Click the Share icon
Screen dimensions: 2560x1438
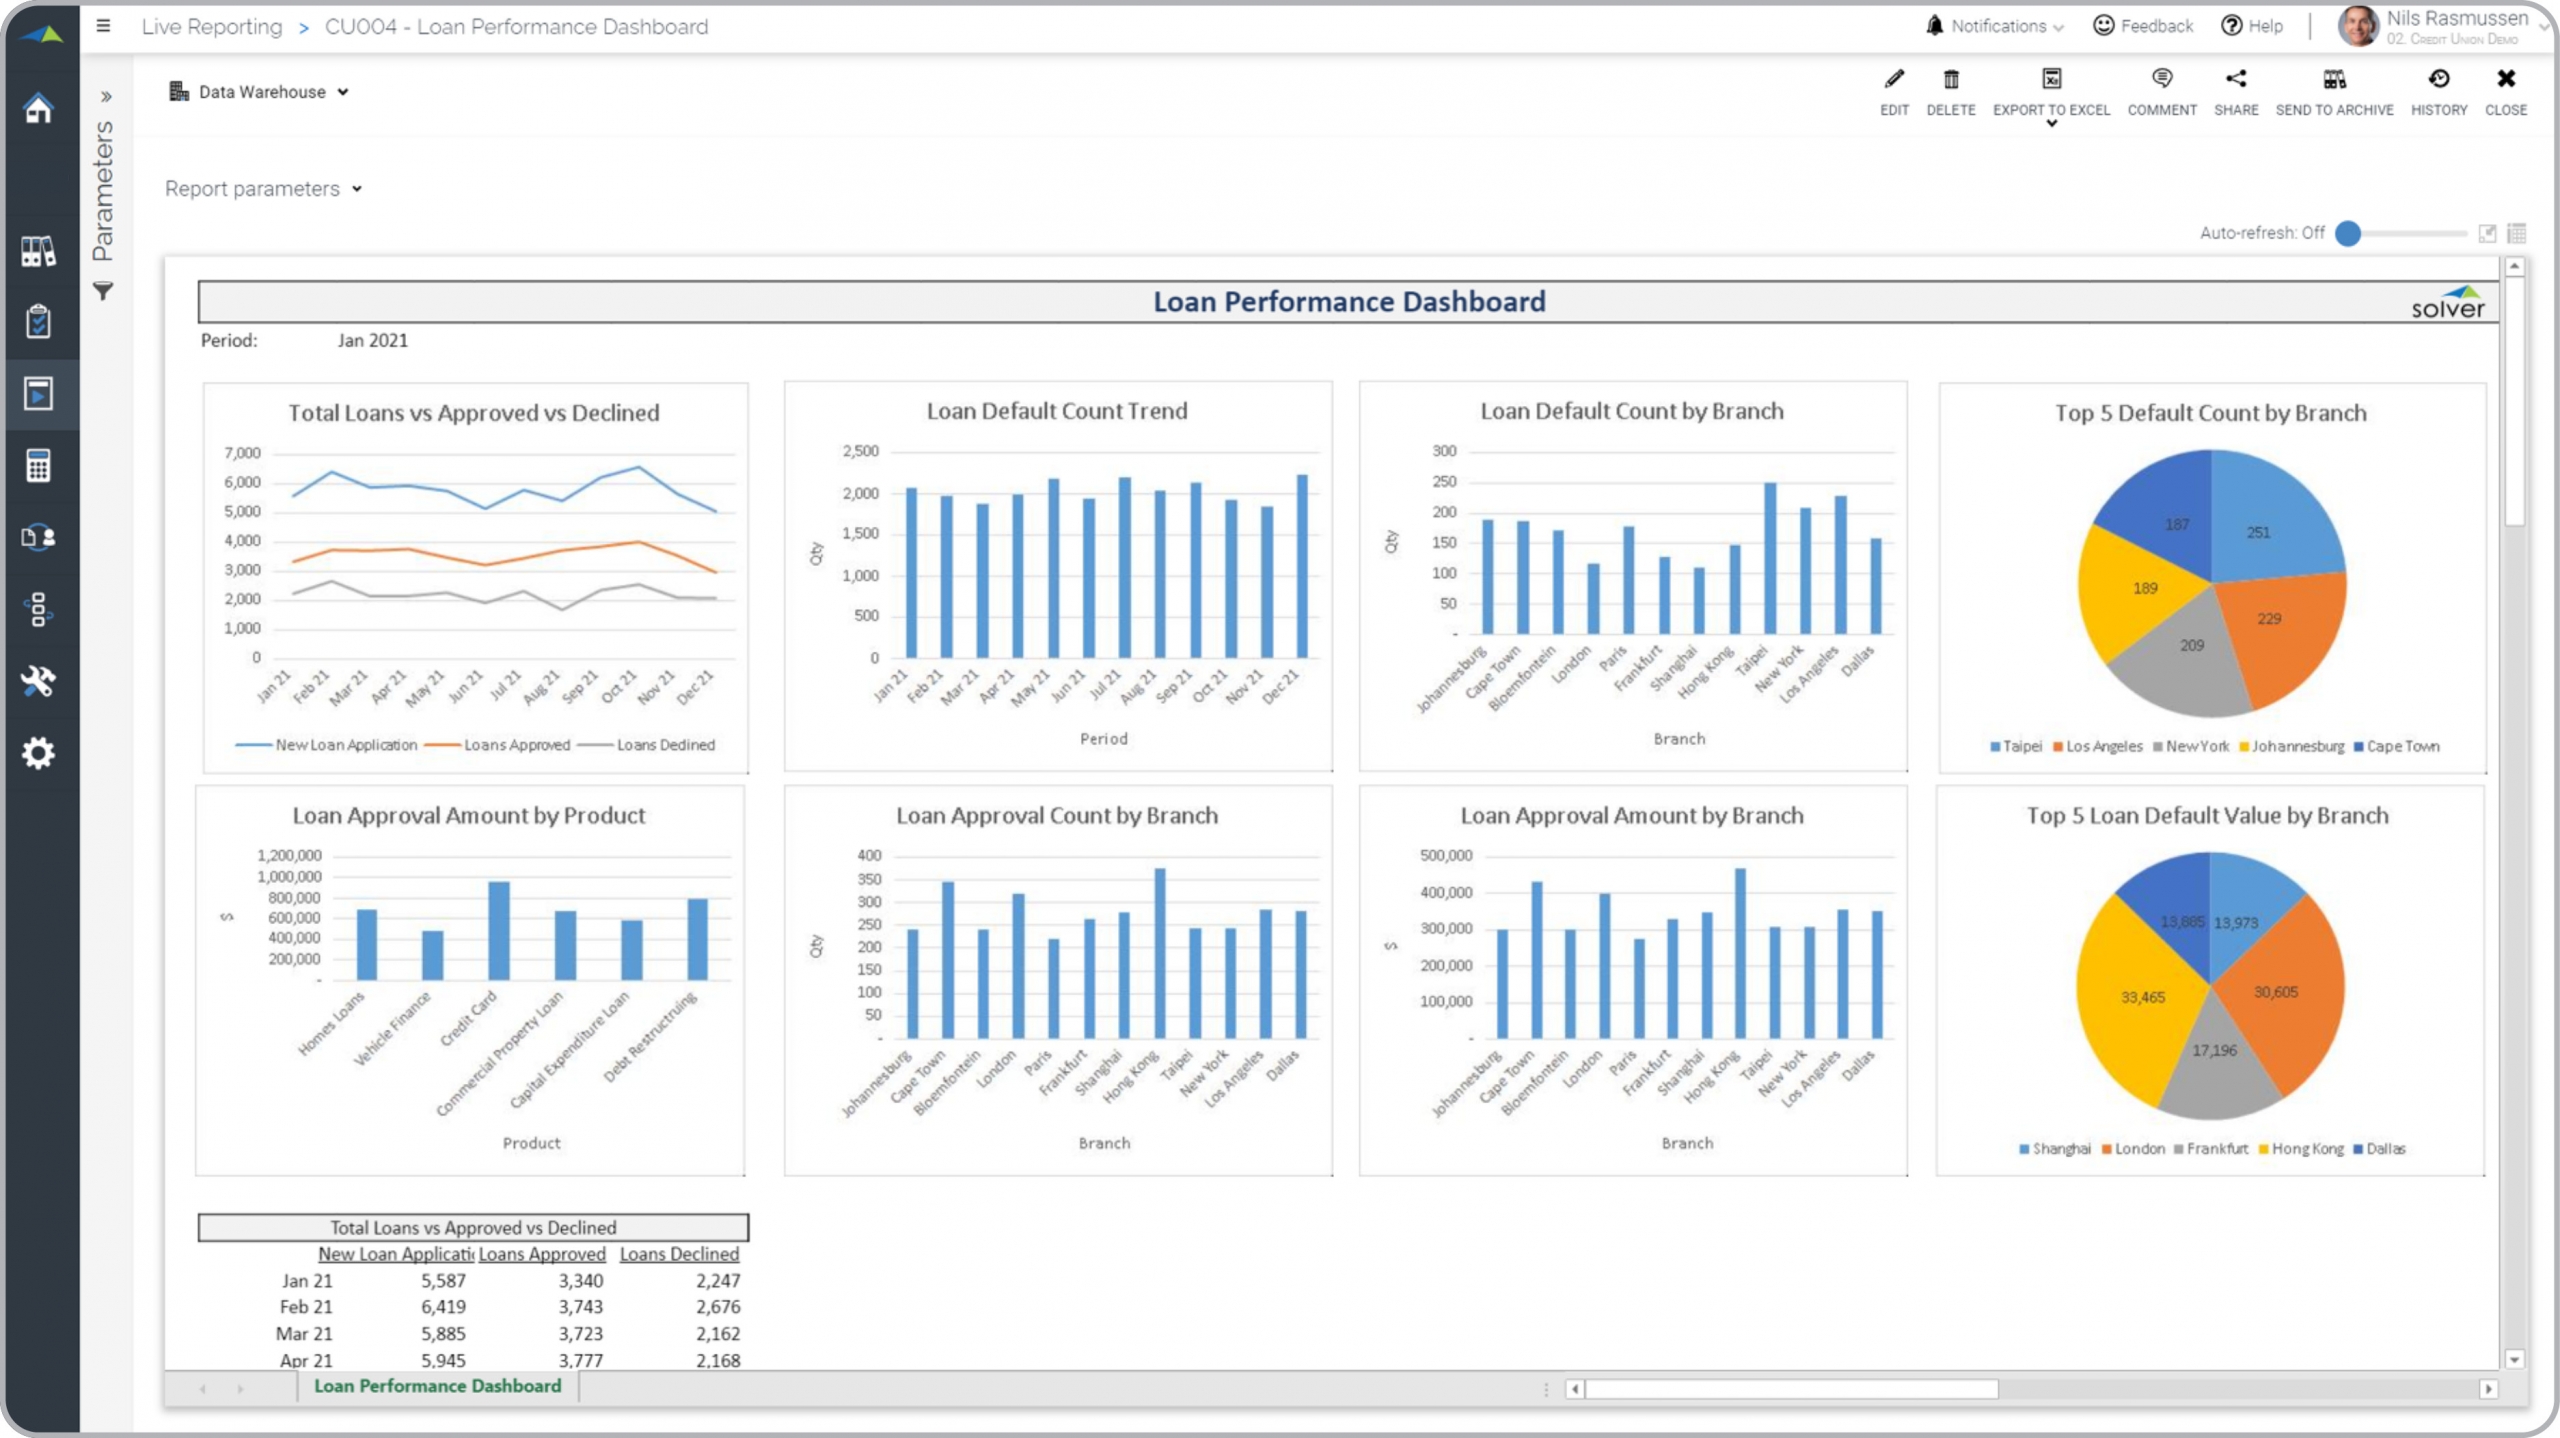click(x=2236, y=80)
